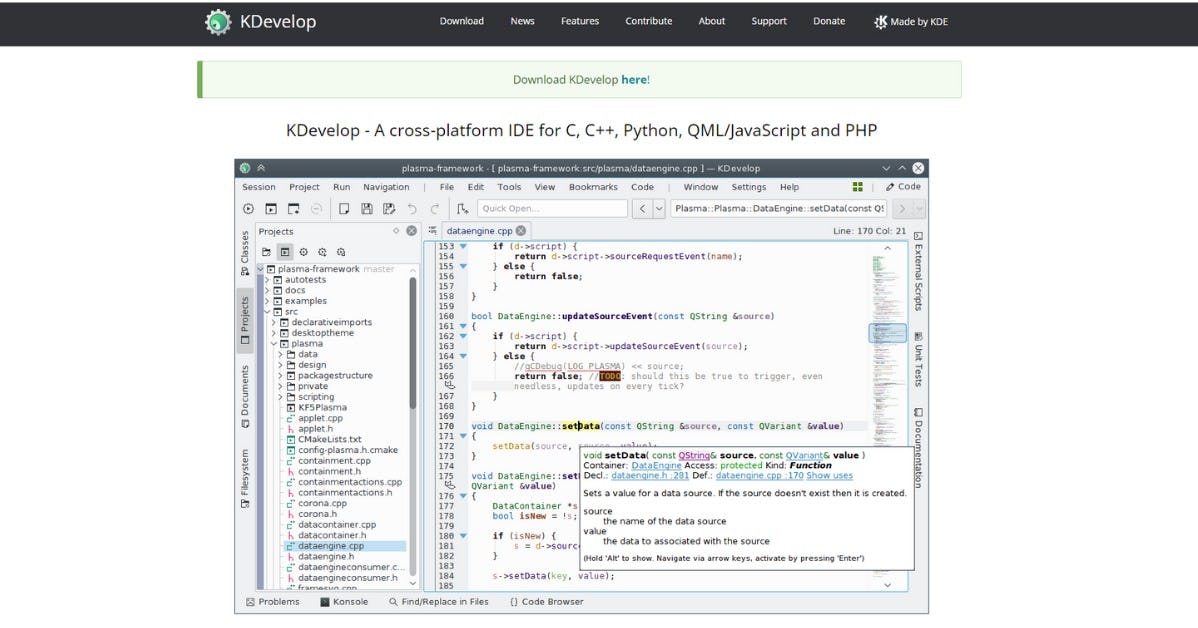Collapse the plasma-framework project tree node
This screenshot has width=1198, height=628.
(262, 269)
